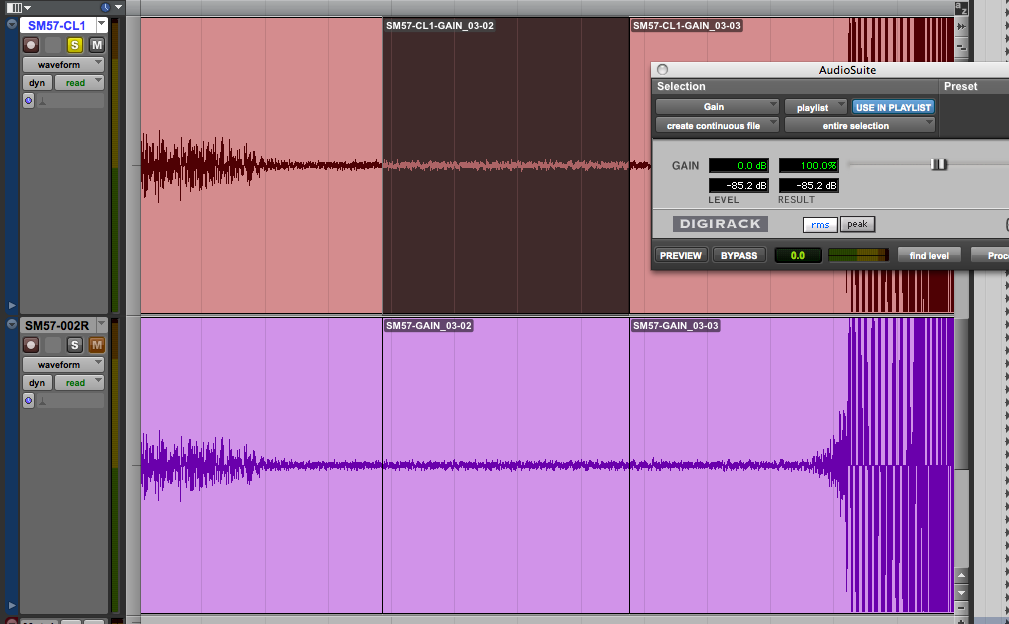Viewport: 1009px width, 624px height.
Task: Mute the SM57-CL1 track
Action: (x=97, y=45)
